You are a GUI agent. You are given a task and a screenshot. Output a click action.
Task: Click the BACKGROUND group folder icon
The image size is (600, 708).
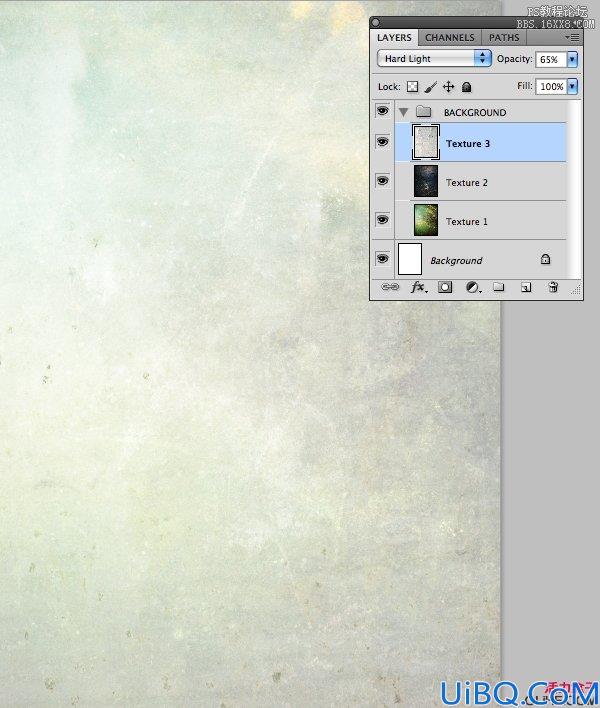[x=423, y=111]
